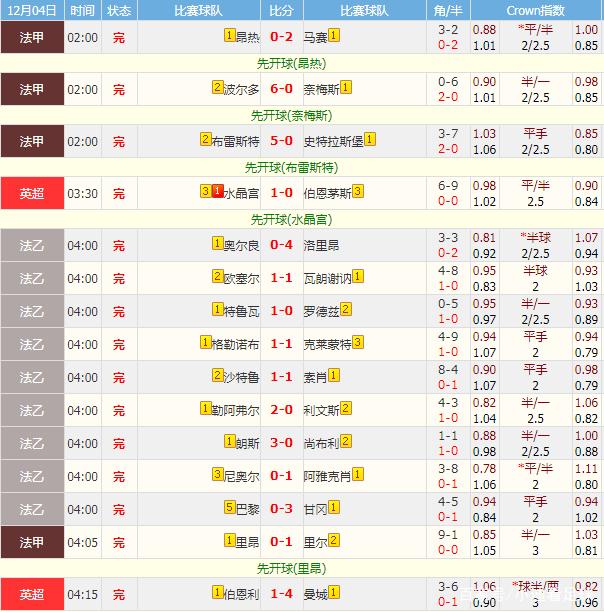This screenshot has width=604, height=612.
Task: Click the yellow card badge beside 伯恩茅斯
Action: 358,191
